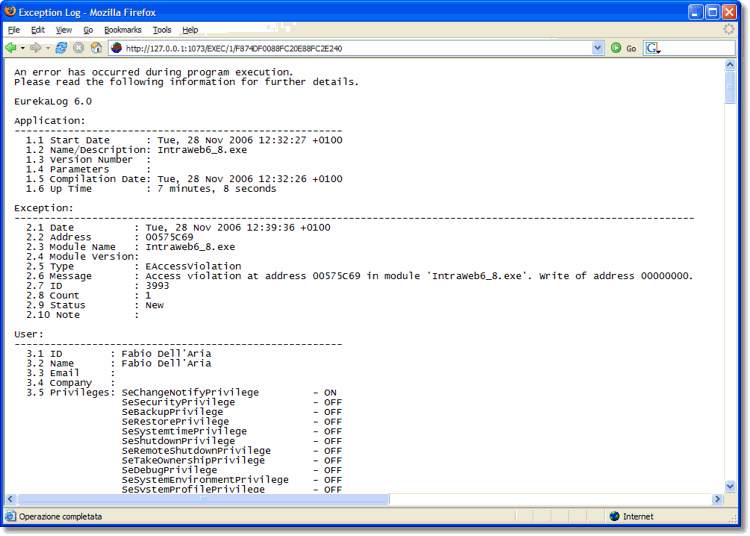750x536 pixels.
Task: Reload the page with the Refresh icon
Action: pyautogui.click(x=61, y=48)
